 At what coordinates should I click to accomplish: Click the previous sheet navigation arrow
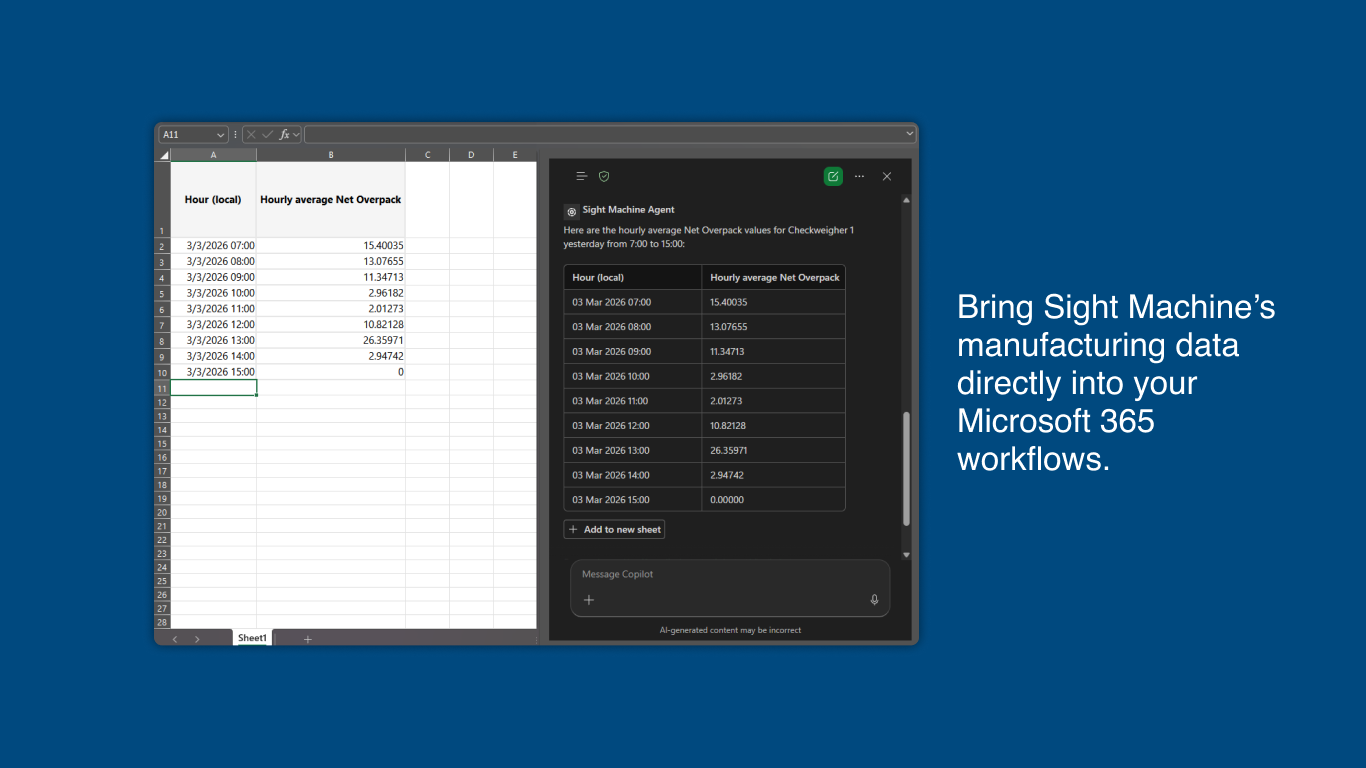(x=175, y=639)
